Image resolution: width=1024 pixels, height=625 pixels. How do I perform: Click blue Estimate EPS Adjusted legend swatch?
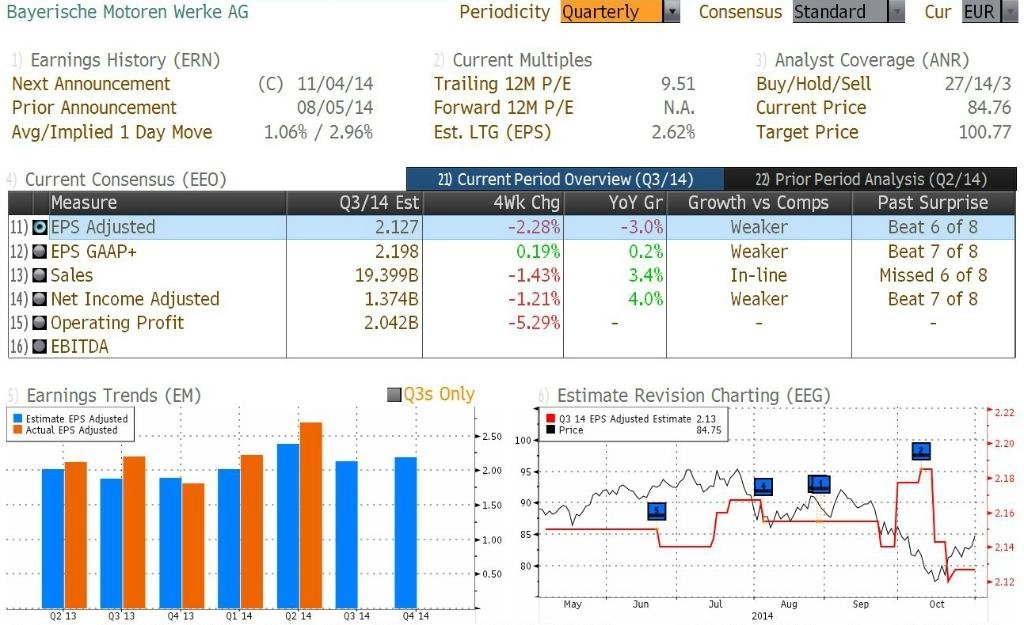(x=18, y=419)
